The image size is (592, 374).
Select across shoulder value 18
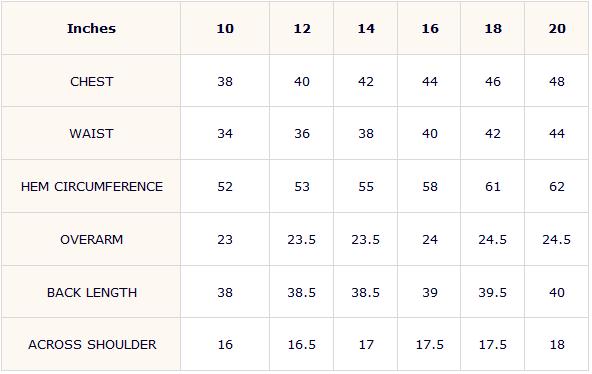coord(557,345)
